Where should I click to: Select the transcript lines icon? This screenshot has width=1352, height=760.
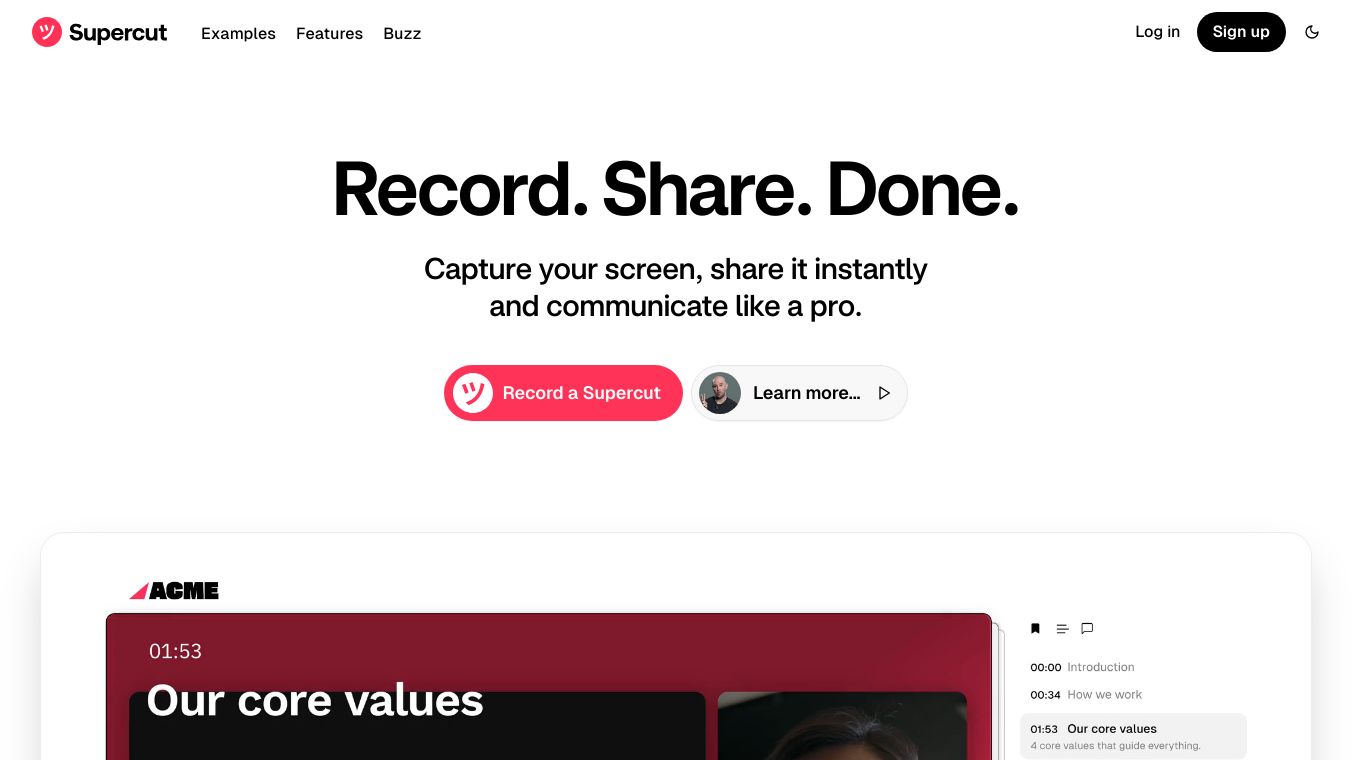point(1062,629)
